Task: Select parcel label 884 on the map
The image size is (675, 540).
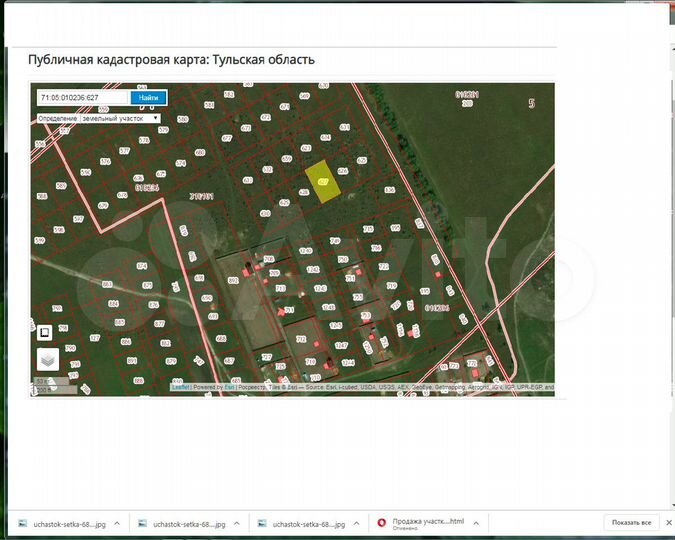Action: pos(113,304)
